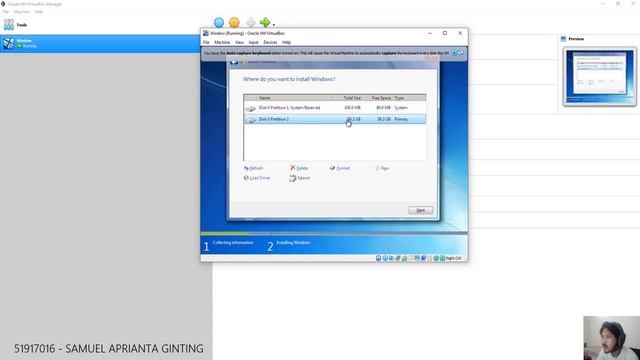
Task: Click the Name column header in the partition list
Action: tap(264, 98)
